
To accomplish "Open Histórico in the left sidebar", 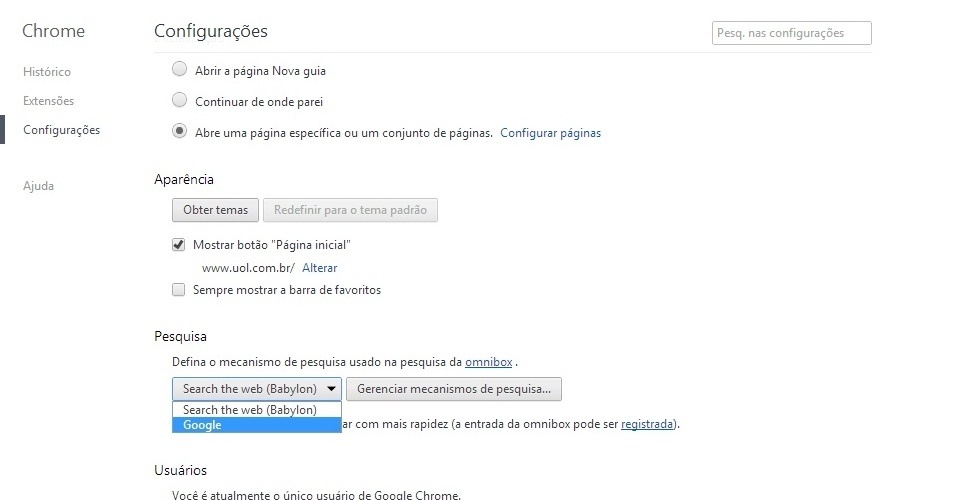I will (47, 72).
